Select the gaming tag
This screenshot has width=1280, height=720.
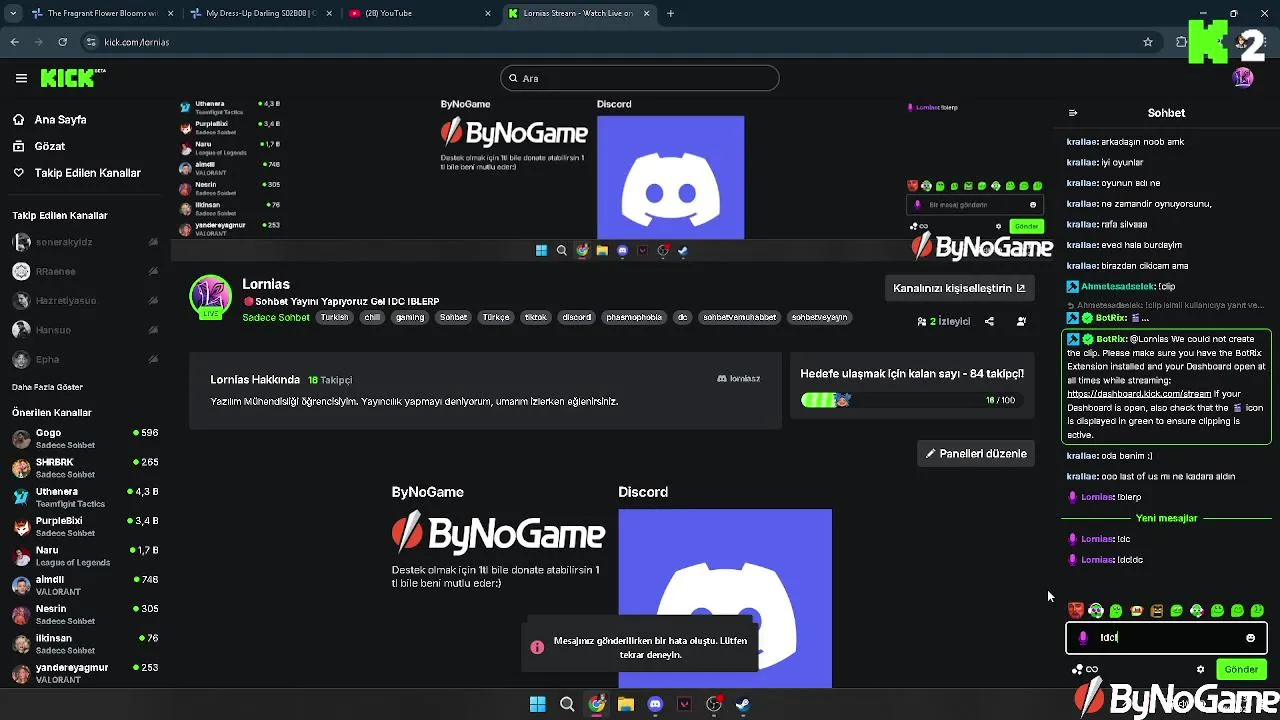[410, 317]
